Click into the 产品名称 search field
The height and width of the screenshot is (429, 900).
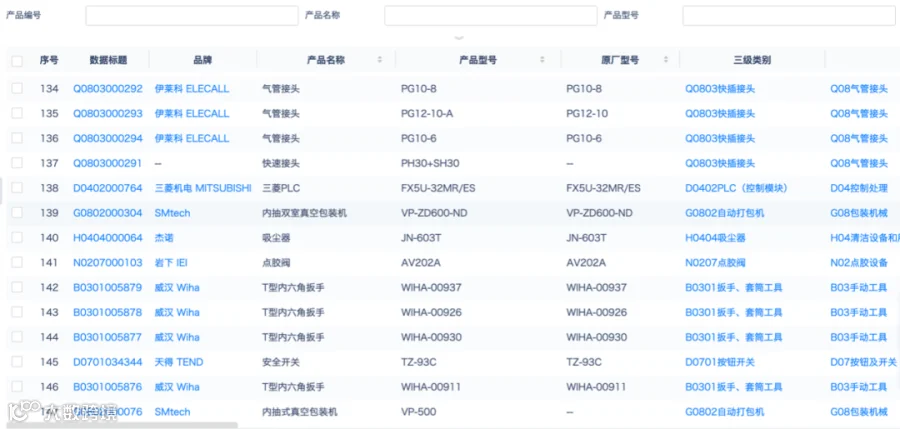[x=491, y=16]
